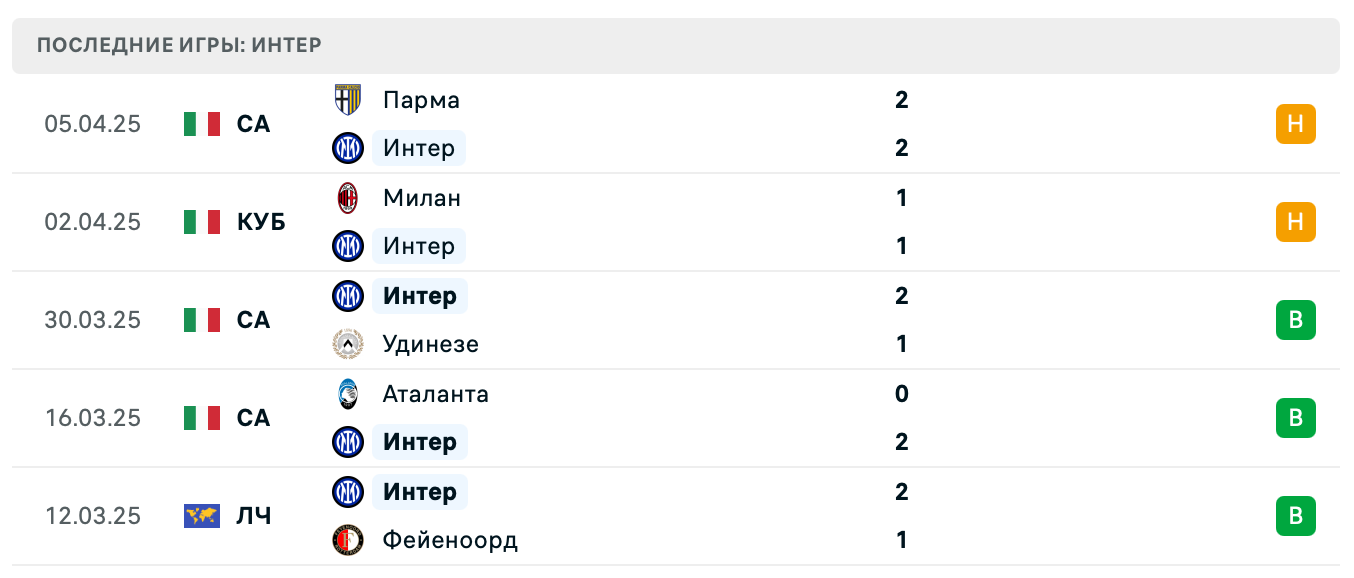1354x578 pixels.
Task: Click the orange Н badge for Parma draw
Action: [1296, 124]
